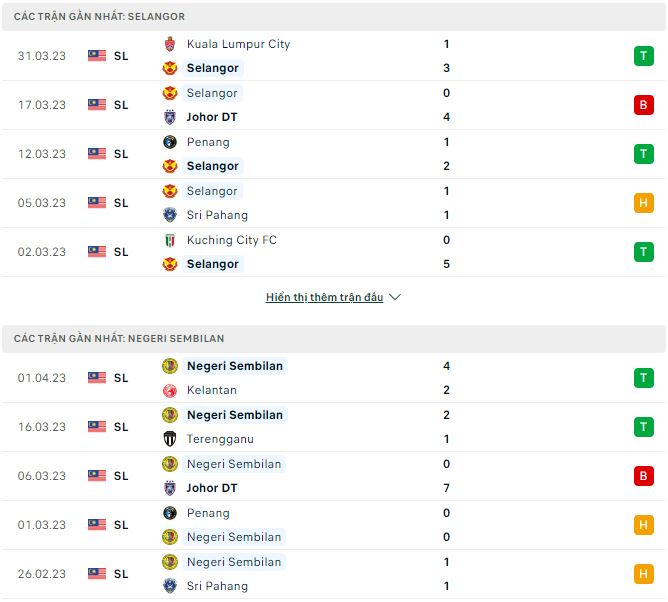Click the Terengganu team name
The image size is (668, 602).
tap(220, 439)
